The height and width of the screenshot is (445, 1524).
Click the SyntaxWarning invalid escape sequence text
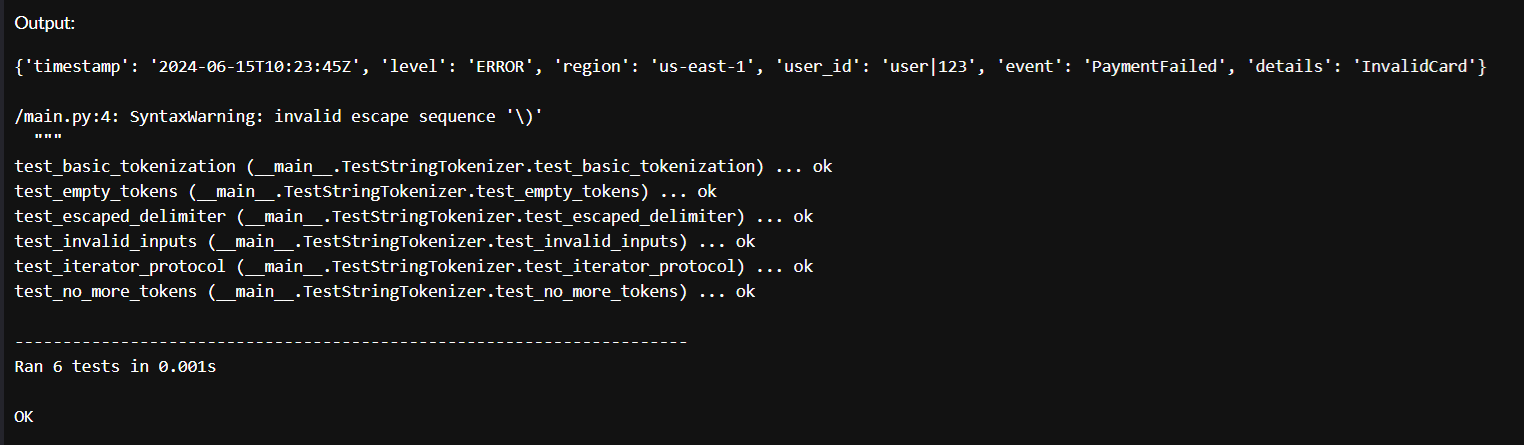336,116
